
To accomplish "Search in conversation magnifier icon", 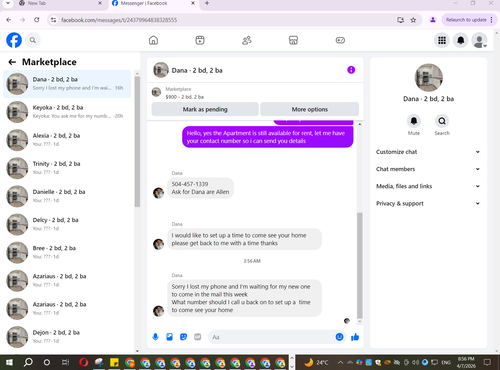I will click(442, 121).
